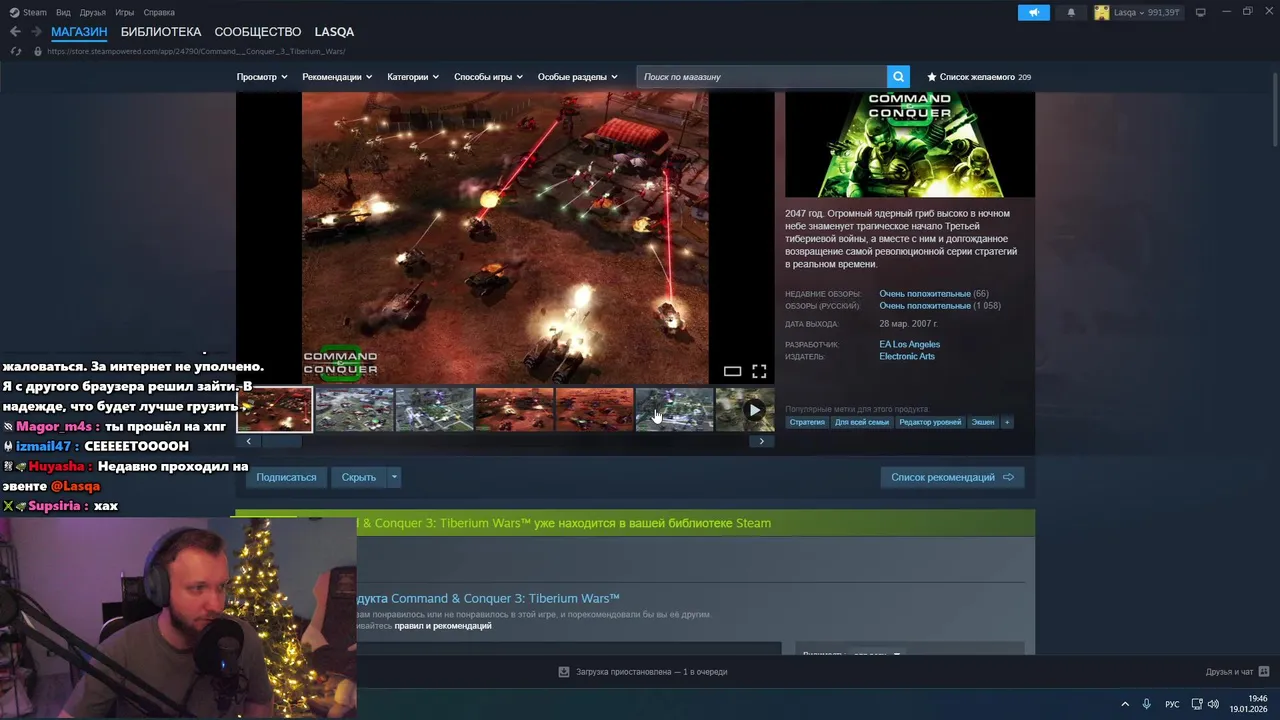Expand the Рекомендации dropdown
Viewport: 1280px width, 720px height.
337,77
